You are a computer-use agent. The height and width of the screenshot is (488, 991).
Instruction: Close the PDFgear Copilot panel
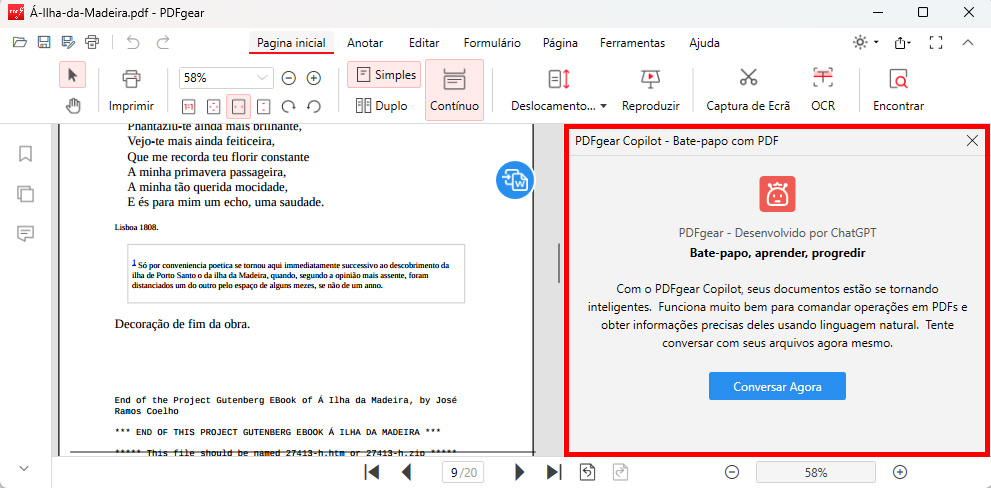pos(973,141)
